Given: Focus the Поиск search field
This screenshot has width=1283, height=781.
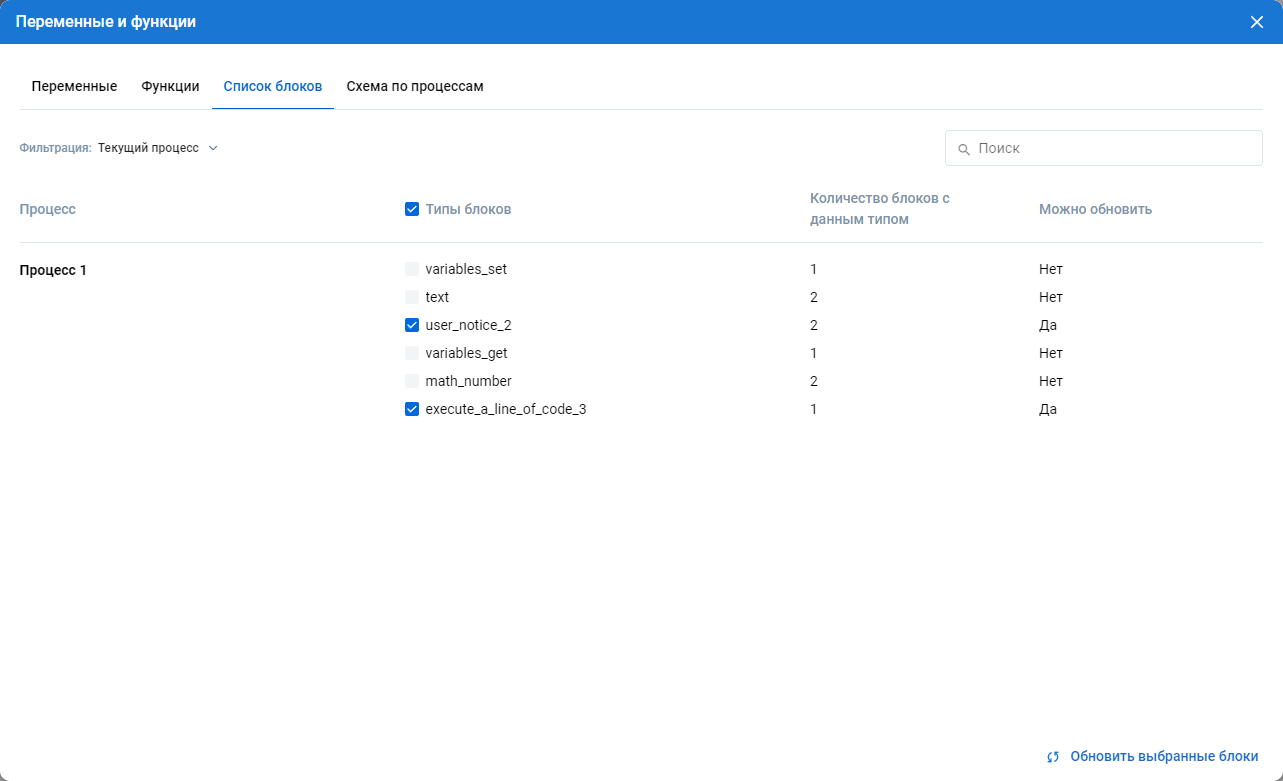Looking at the screenshot, I should point(1104,148).
